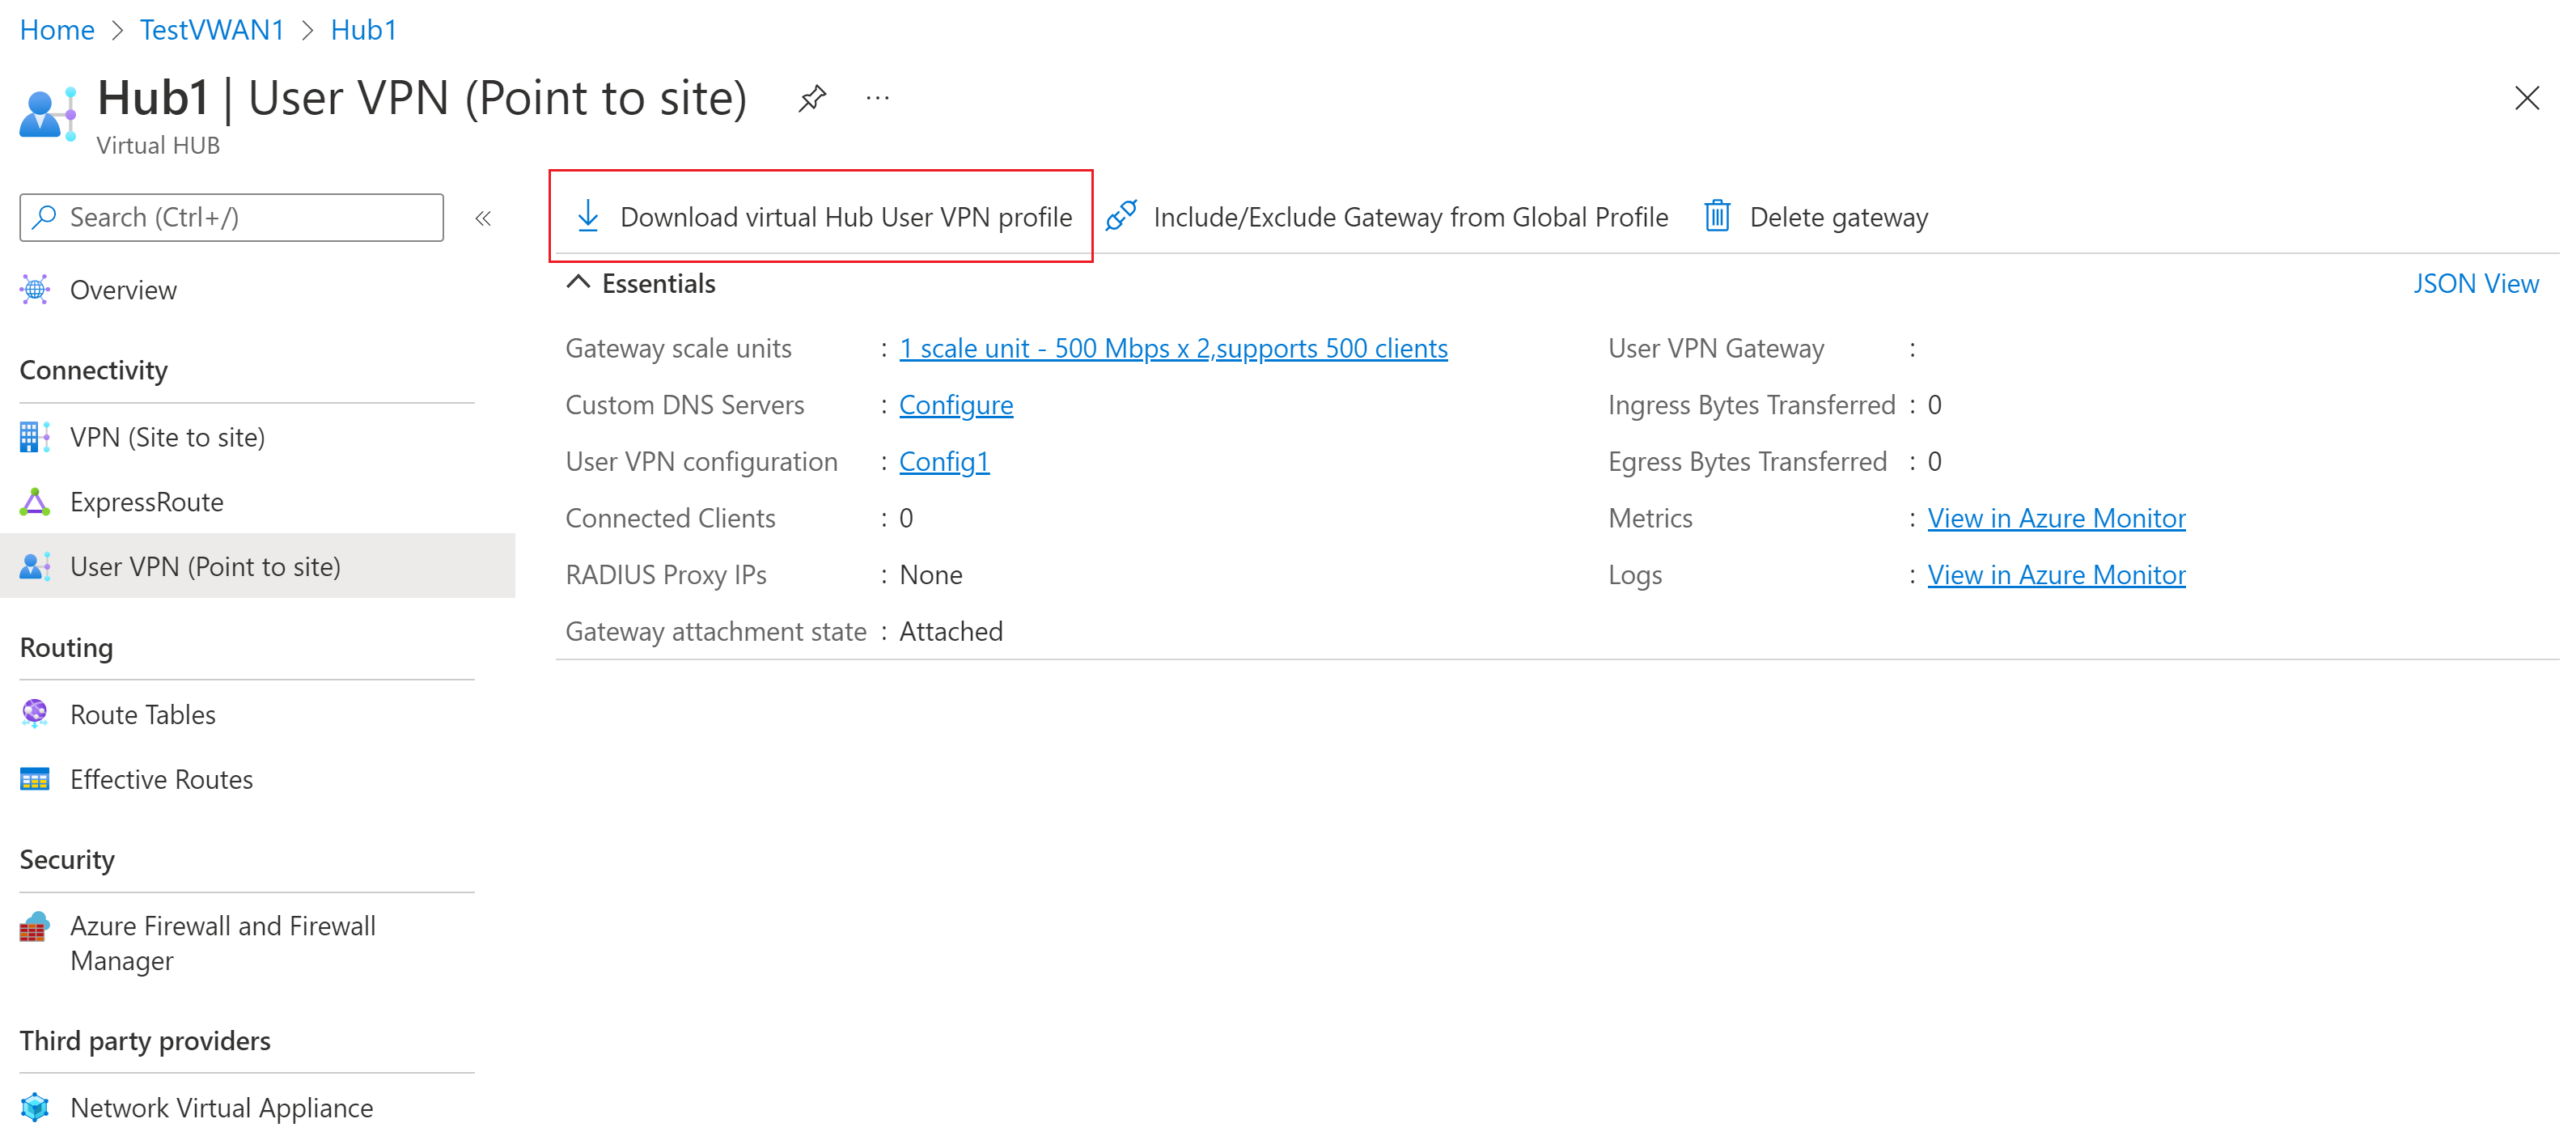Collapse the left sidebar menu
Image resolution: width=2576 pixels, height=1140 pixels.
click(483, 218)
